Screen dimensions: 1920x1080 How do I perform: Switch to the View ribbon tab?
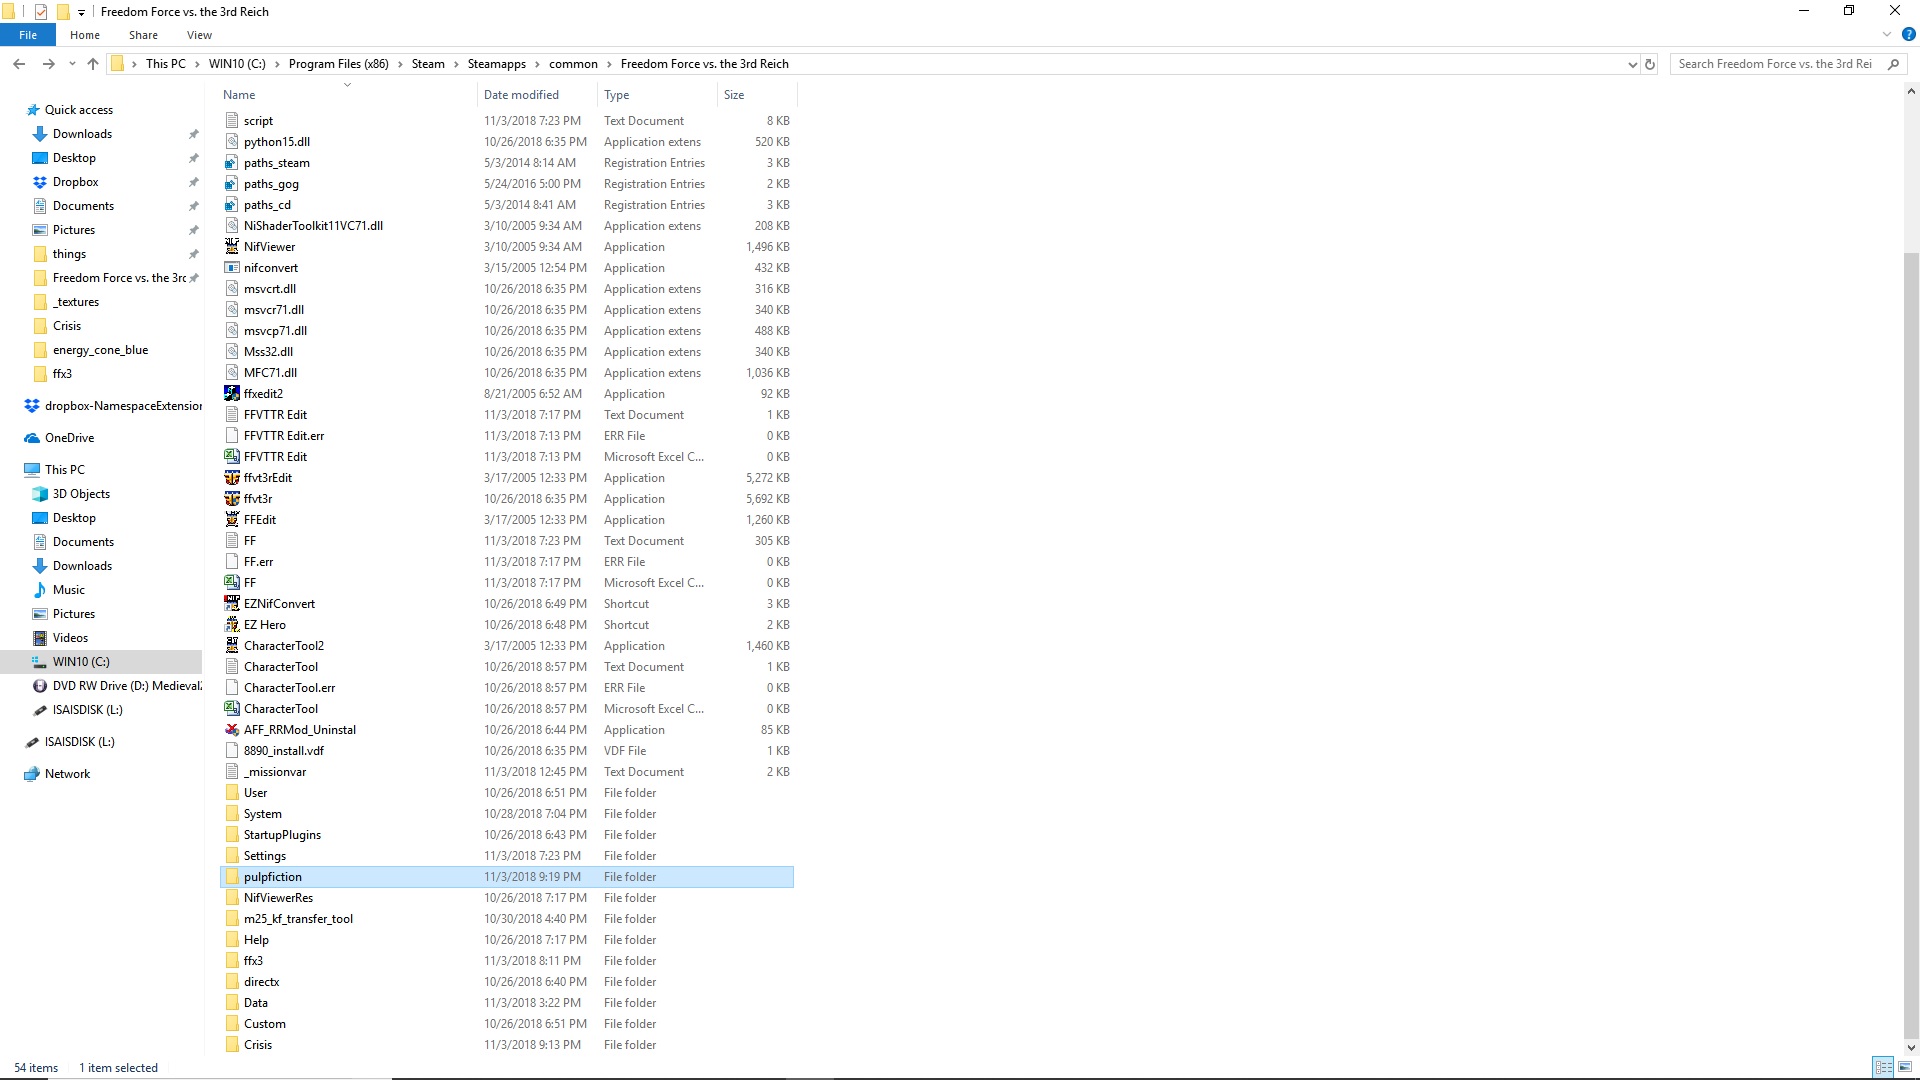click(199, 35)
